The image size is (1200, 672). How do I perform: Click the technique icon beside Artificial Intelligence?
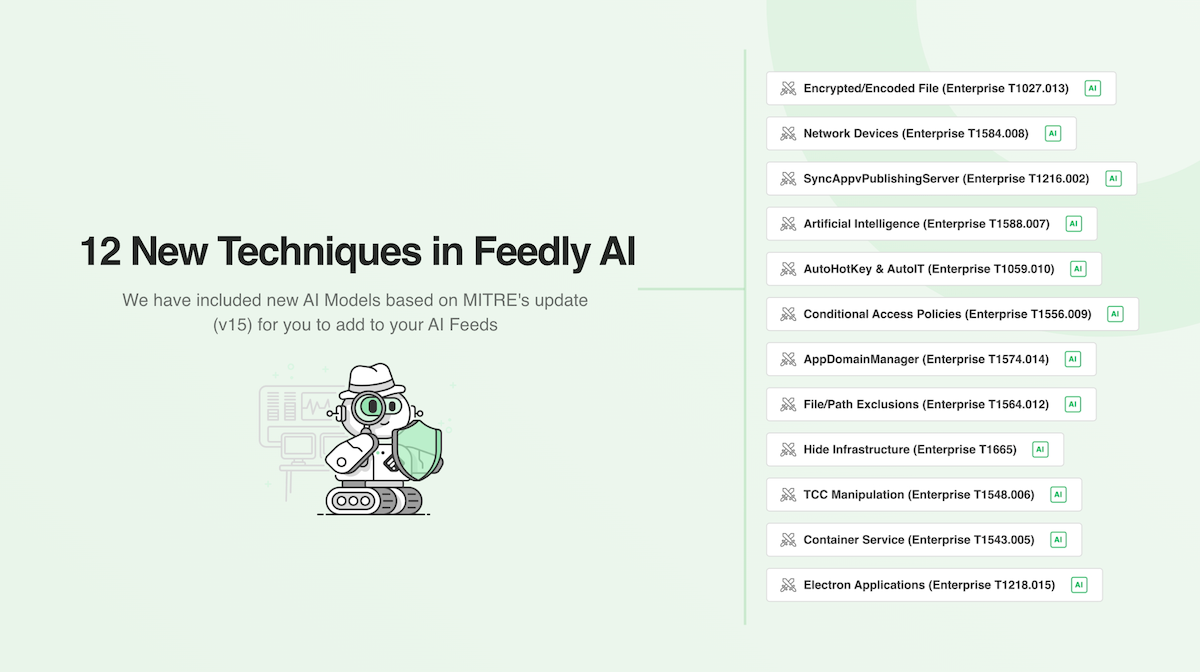click(787, 224)
